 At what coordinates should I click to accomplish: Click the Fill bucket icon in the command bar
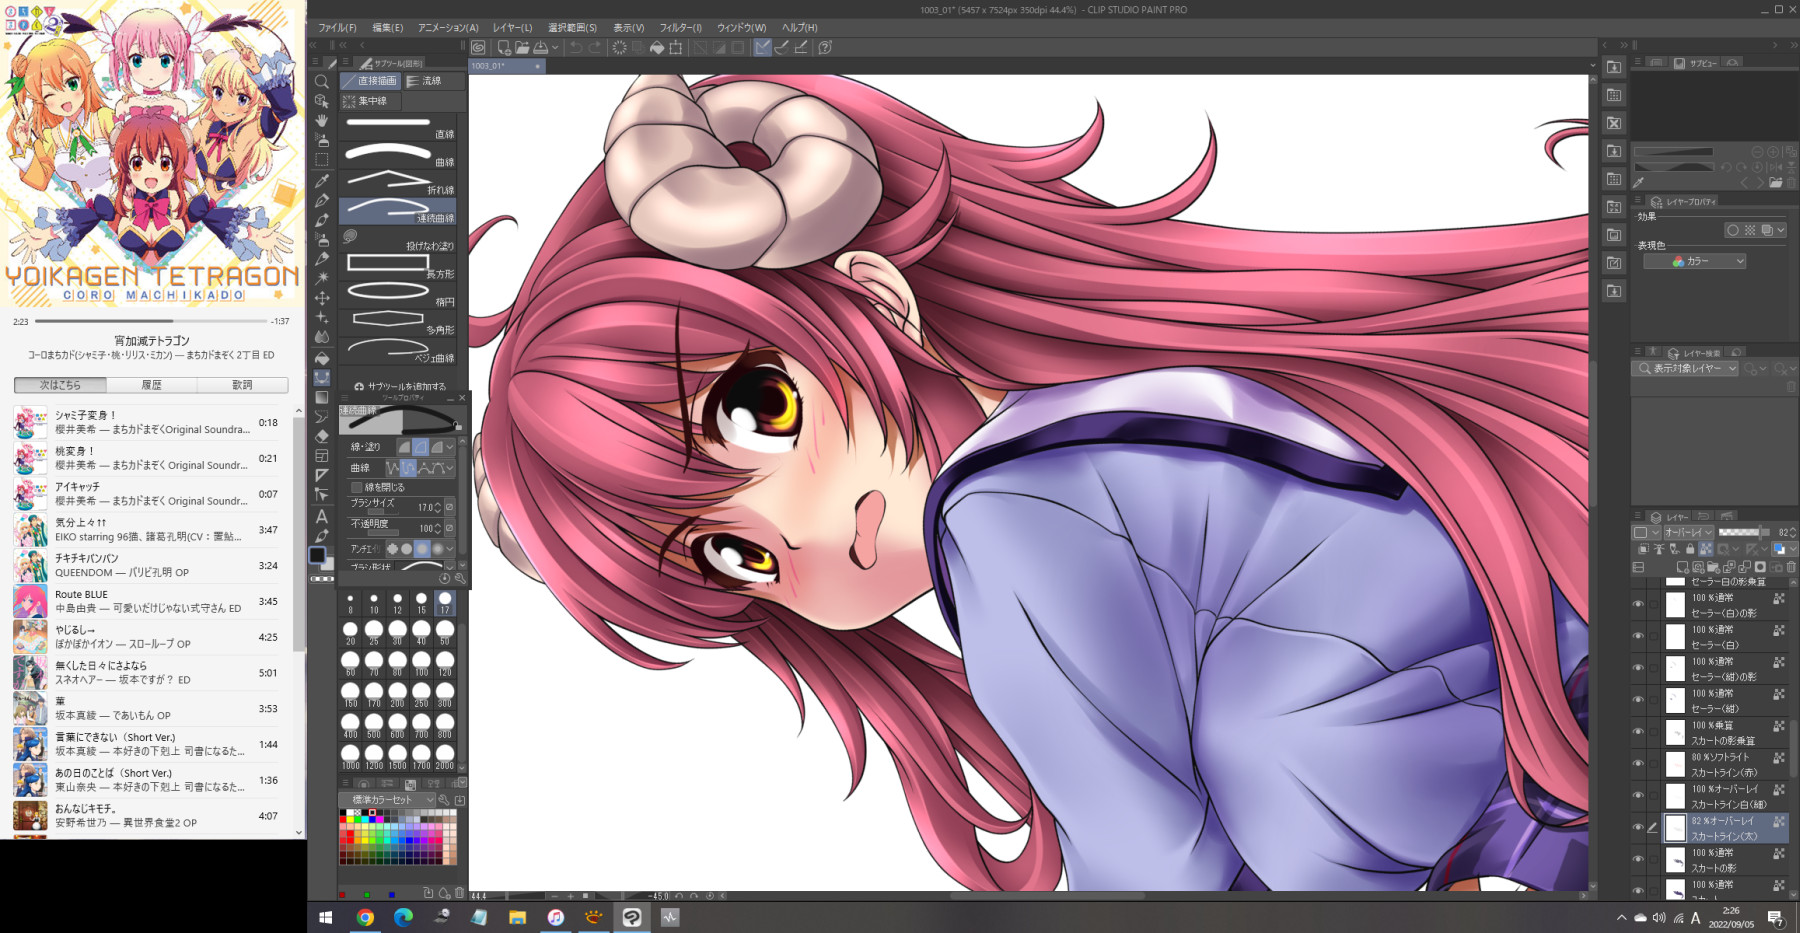click(657, 47)
